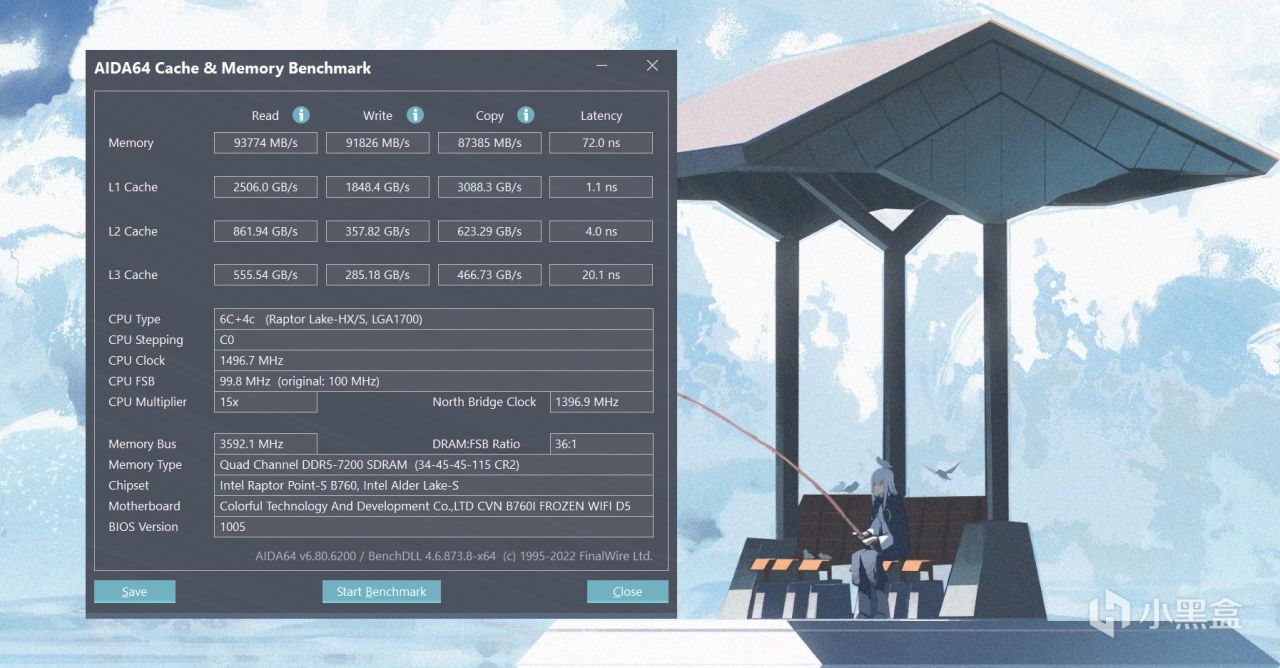The image size is (1280, 668).
Task: Select Memory Latency value 72.0 ns
Action: tap(601, 143)
